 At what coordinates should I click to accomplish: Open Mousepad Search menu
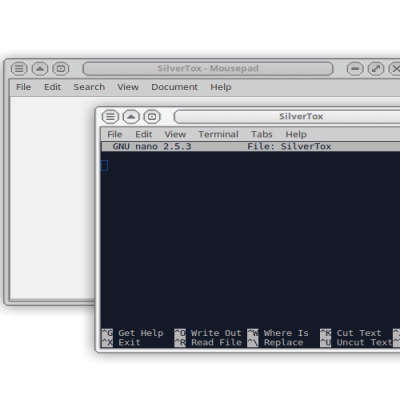(x=89, y=87)
